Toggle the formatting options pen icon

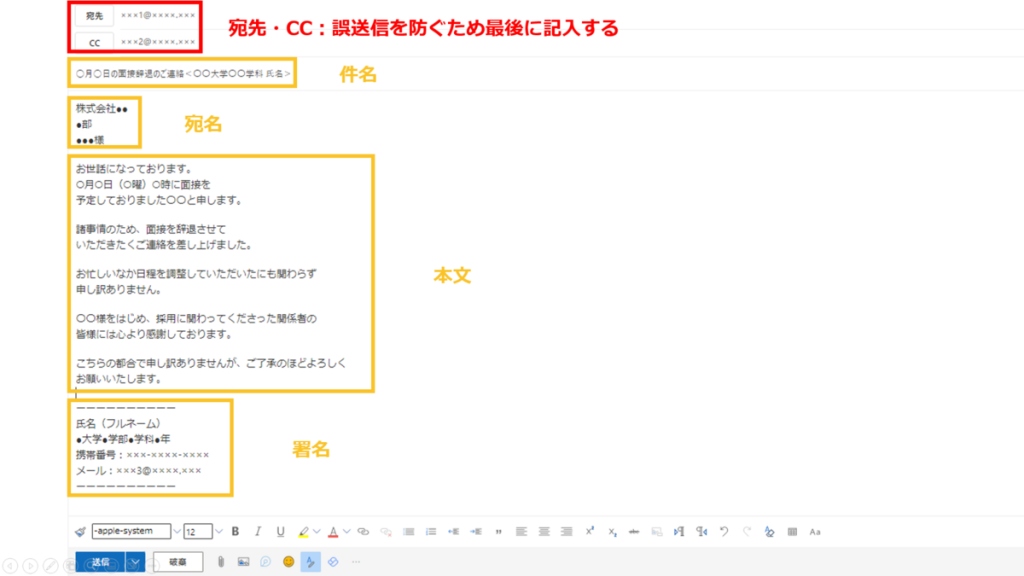[311, 562]
